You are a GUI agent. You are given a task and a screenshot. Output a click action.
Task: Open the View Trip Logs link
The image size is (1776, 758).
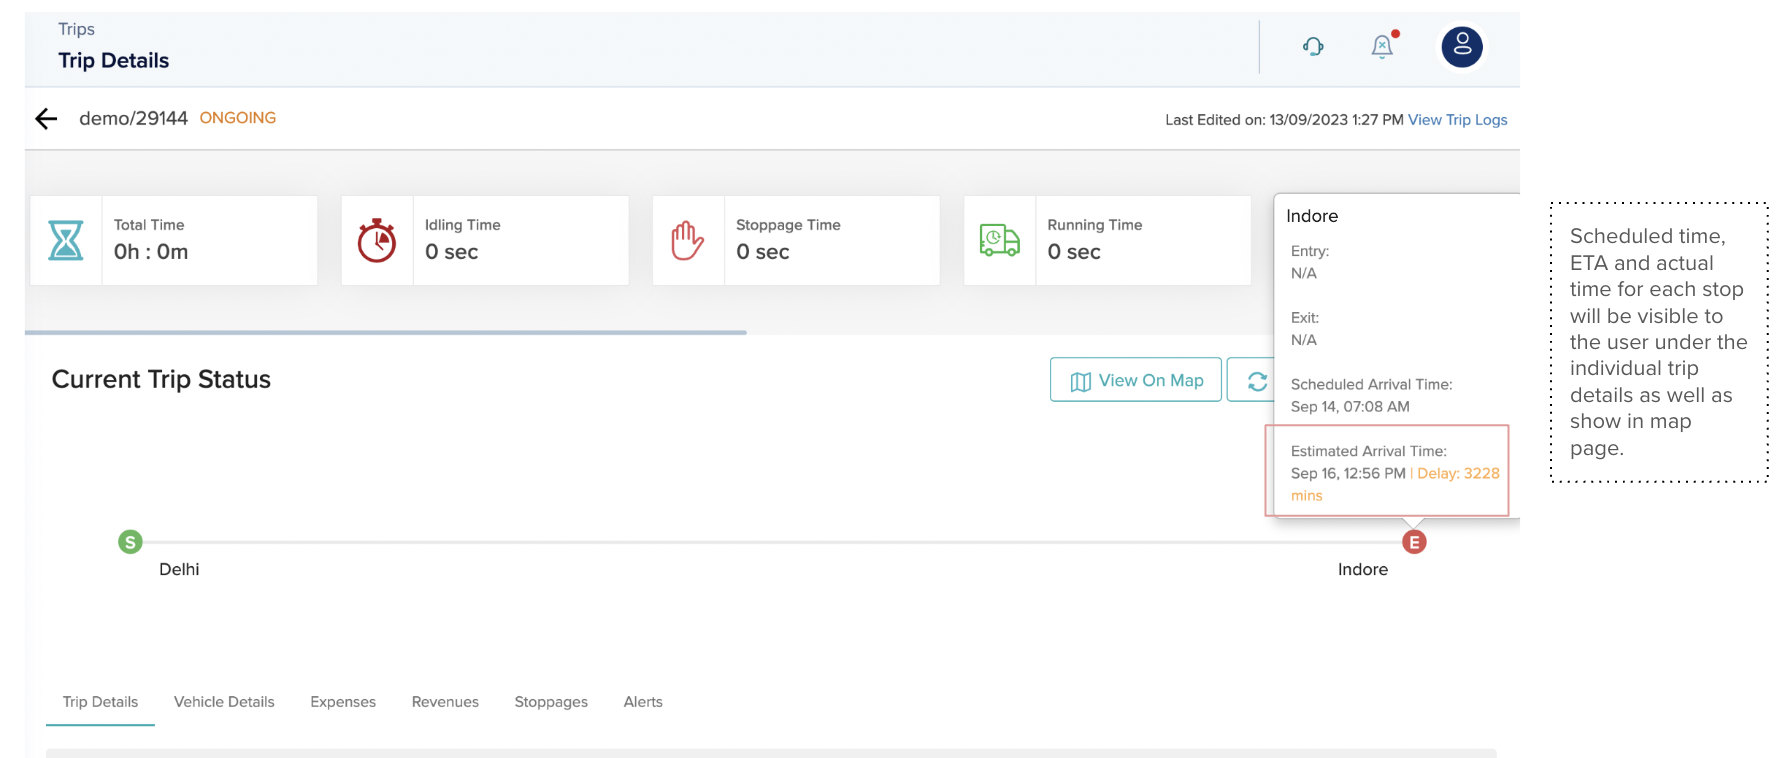point(1457,120)
